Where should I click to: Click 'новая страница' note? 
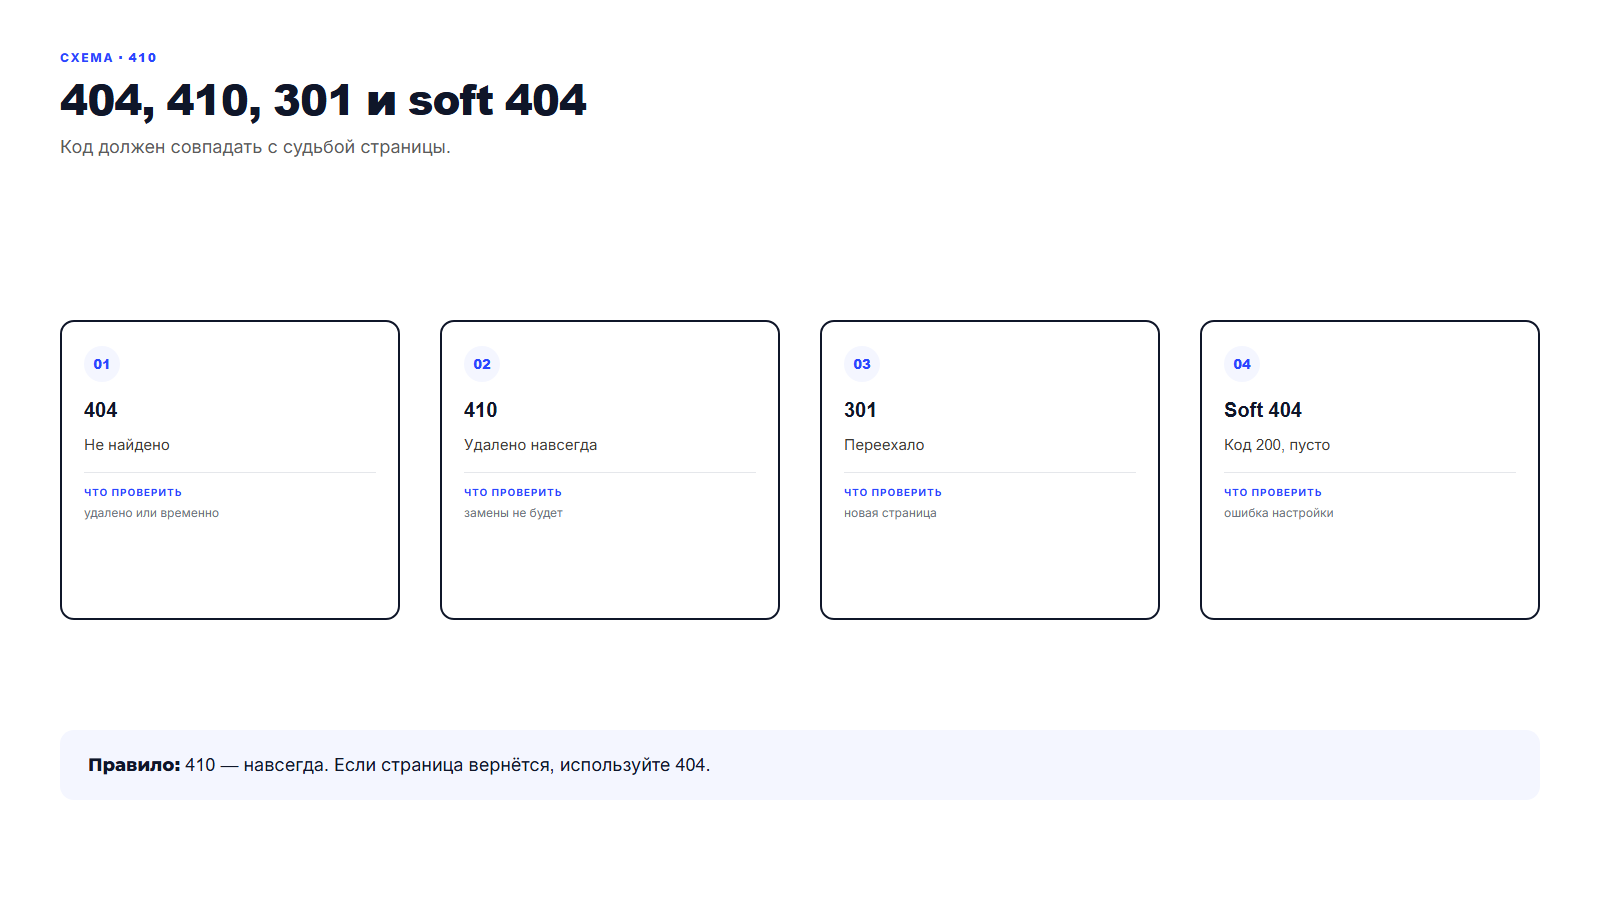coord(891,513)
